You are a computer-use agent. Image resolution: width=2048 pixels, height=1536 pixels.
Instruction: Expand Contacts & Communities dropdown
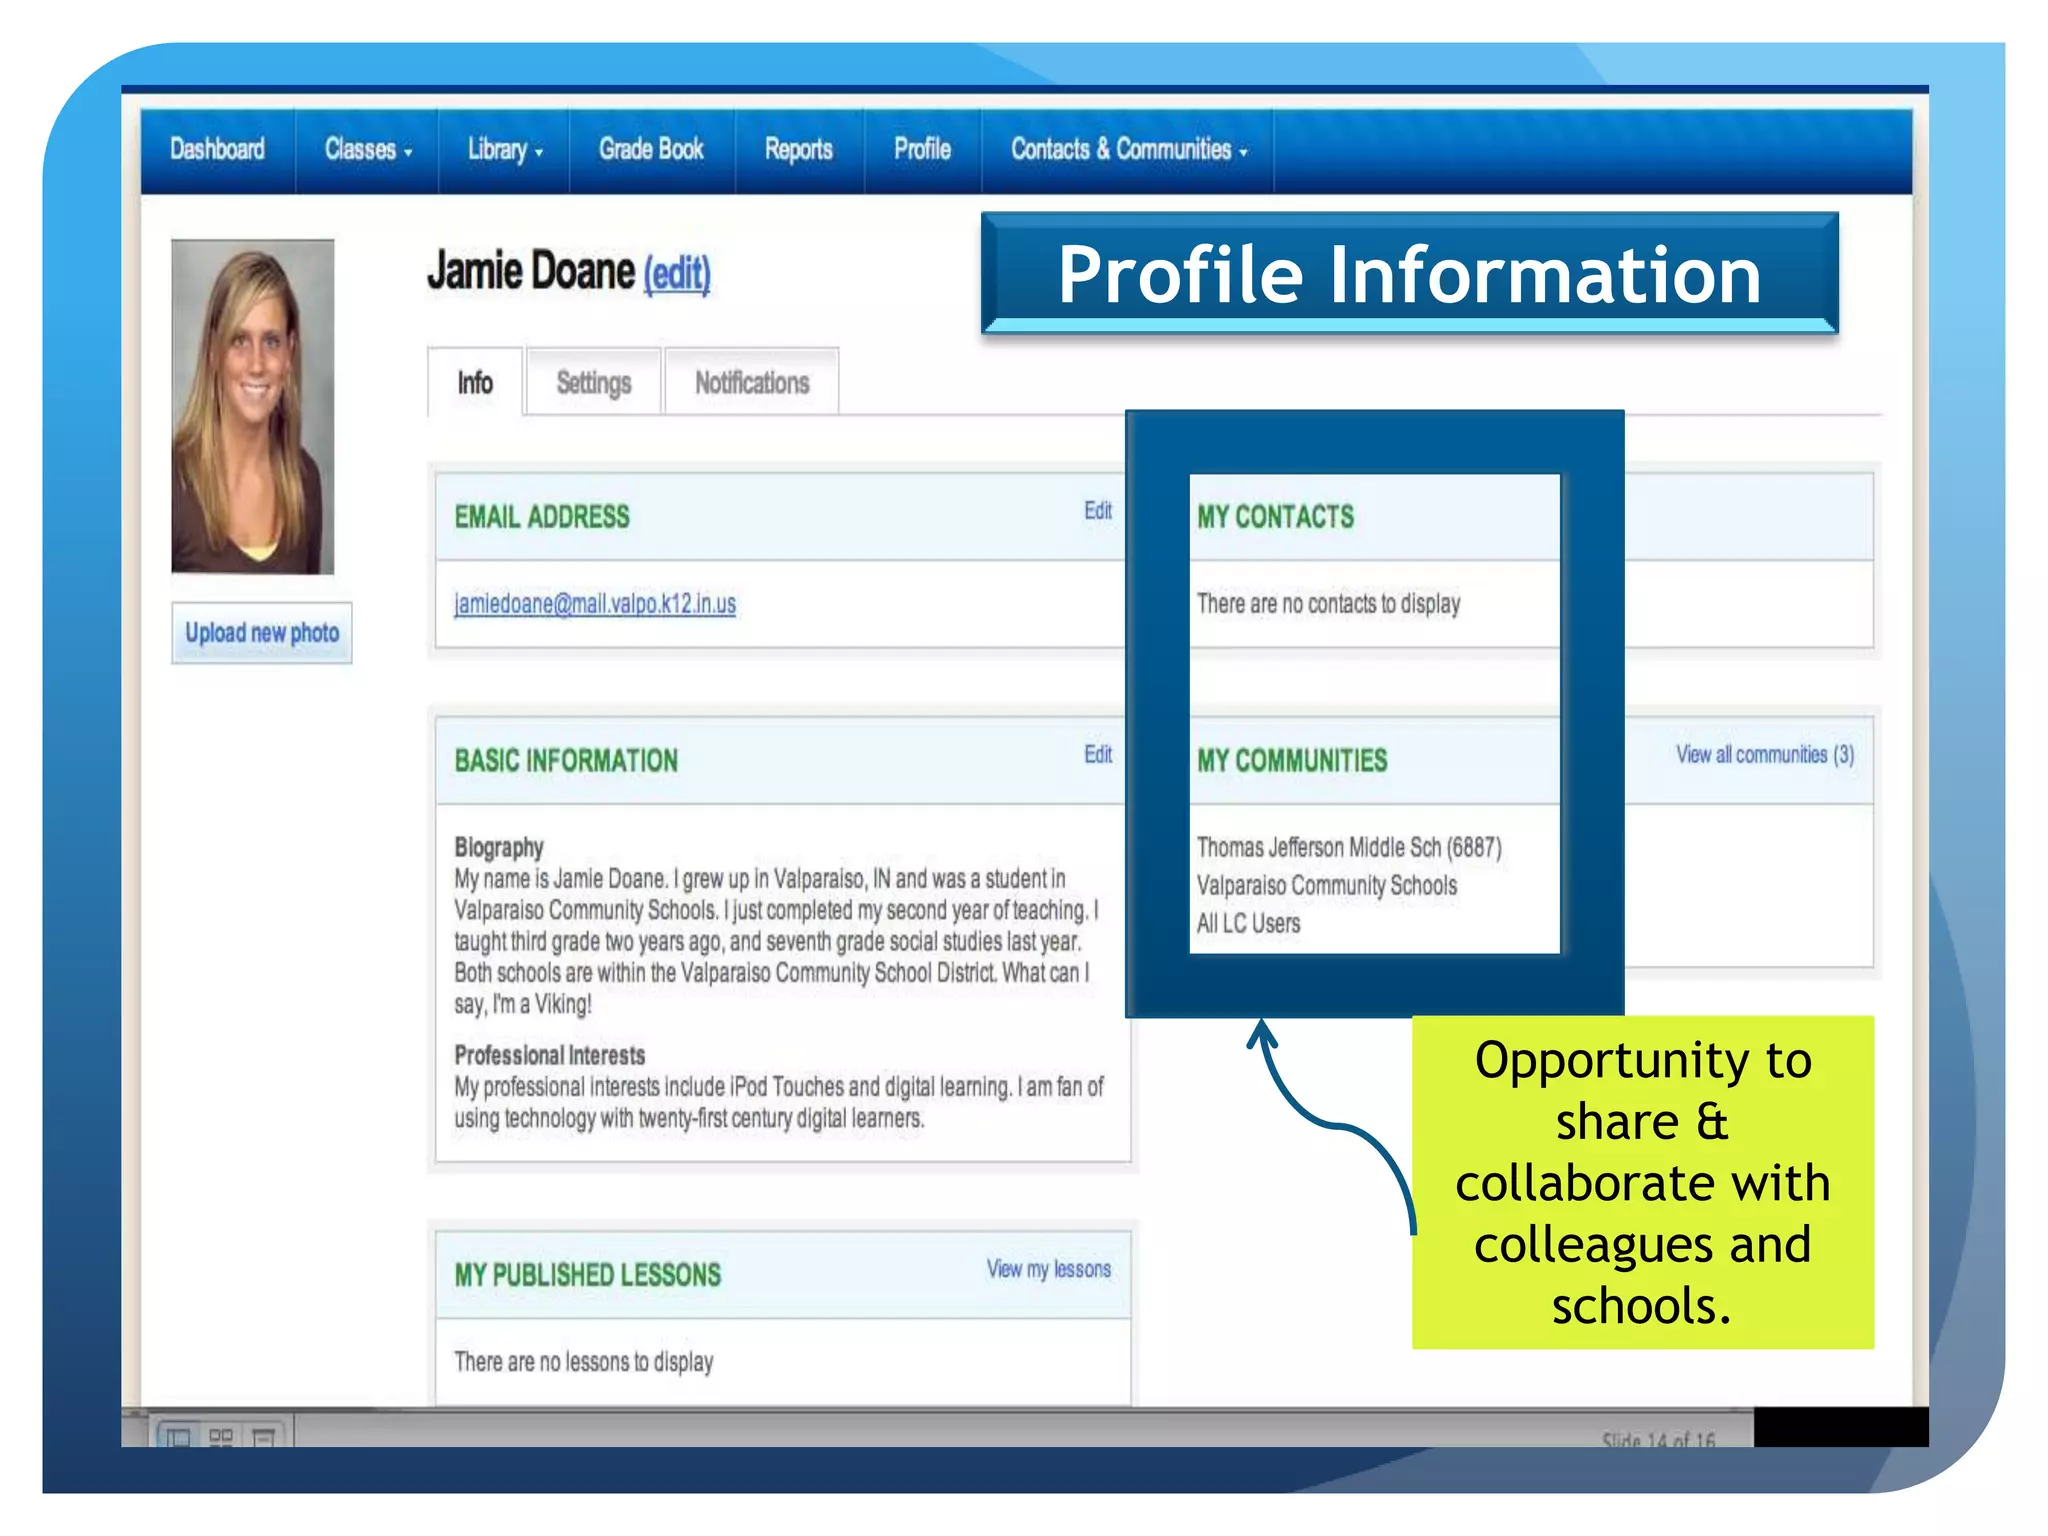[1128, 150]
